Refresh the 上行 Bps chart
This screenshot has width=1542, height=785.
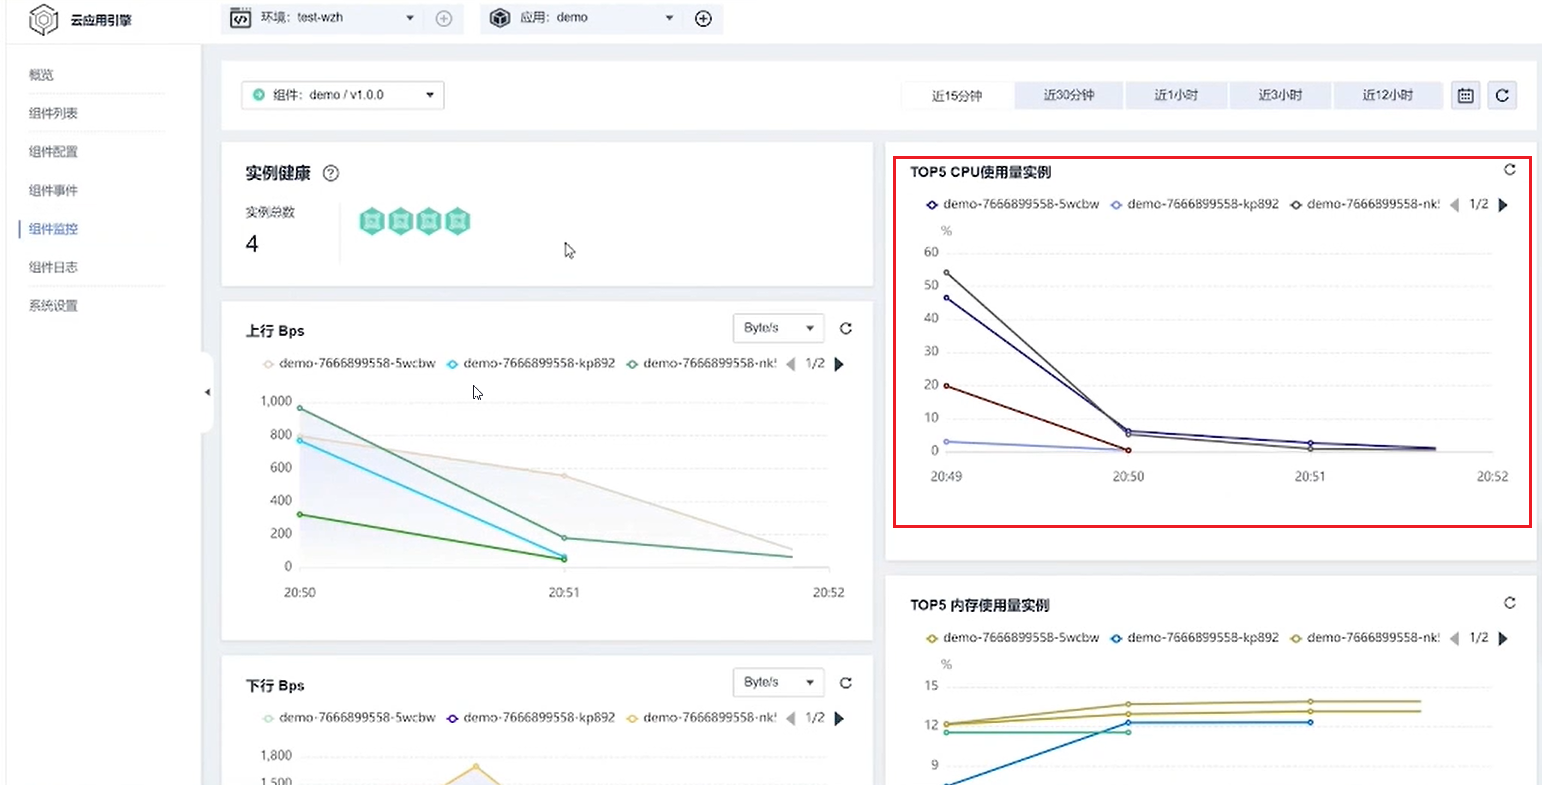(846, 328)
